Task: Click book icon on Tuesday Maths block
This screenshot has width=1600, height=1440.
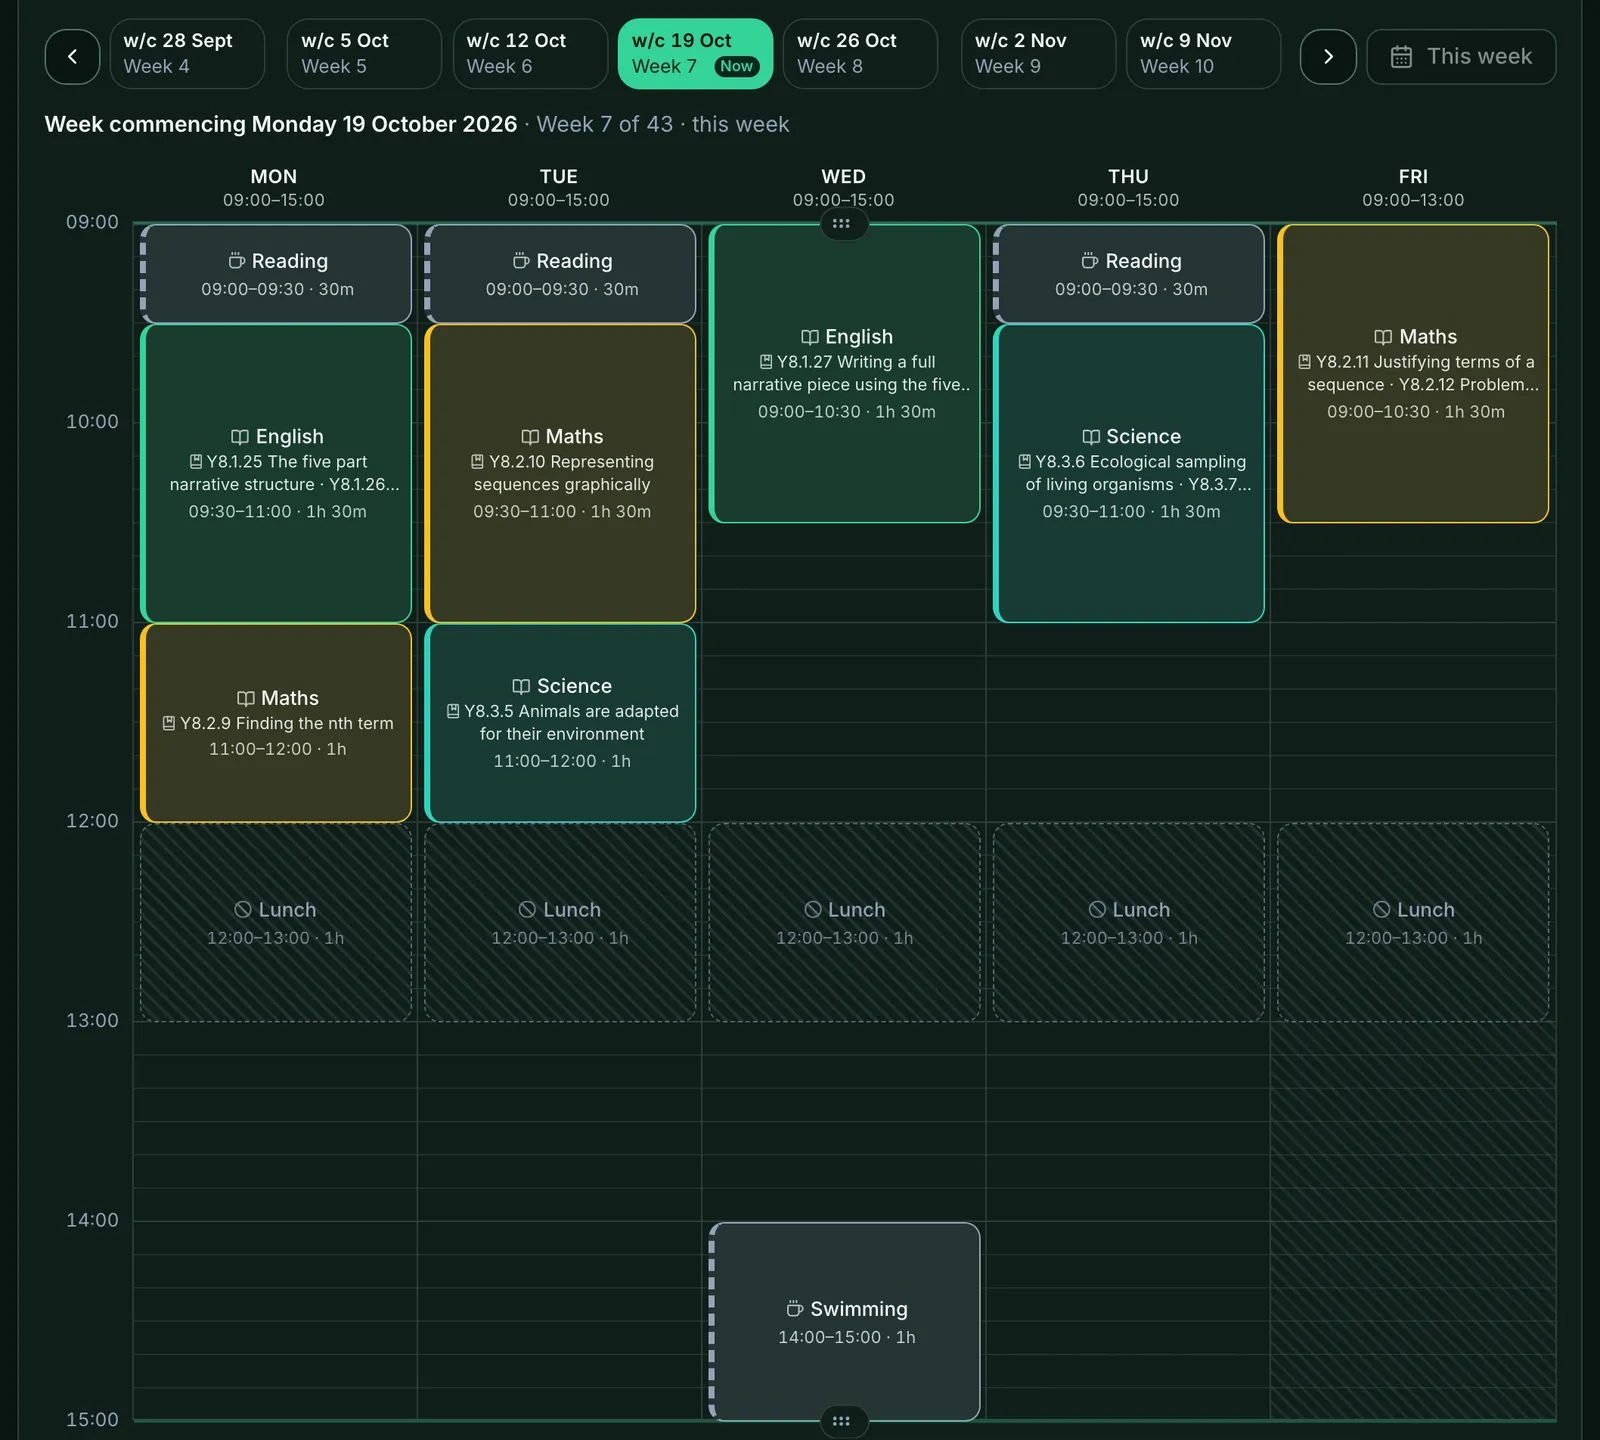Action: [x=530, y=437]
